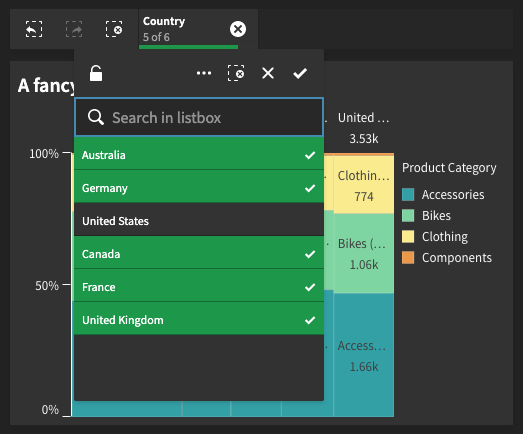523x434 pixels.
Task: Click the United 3.53k column header
Action: tap(364, 128)
